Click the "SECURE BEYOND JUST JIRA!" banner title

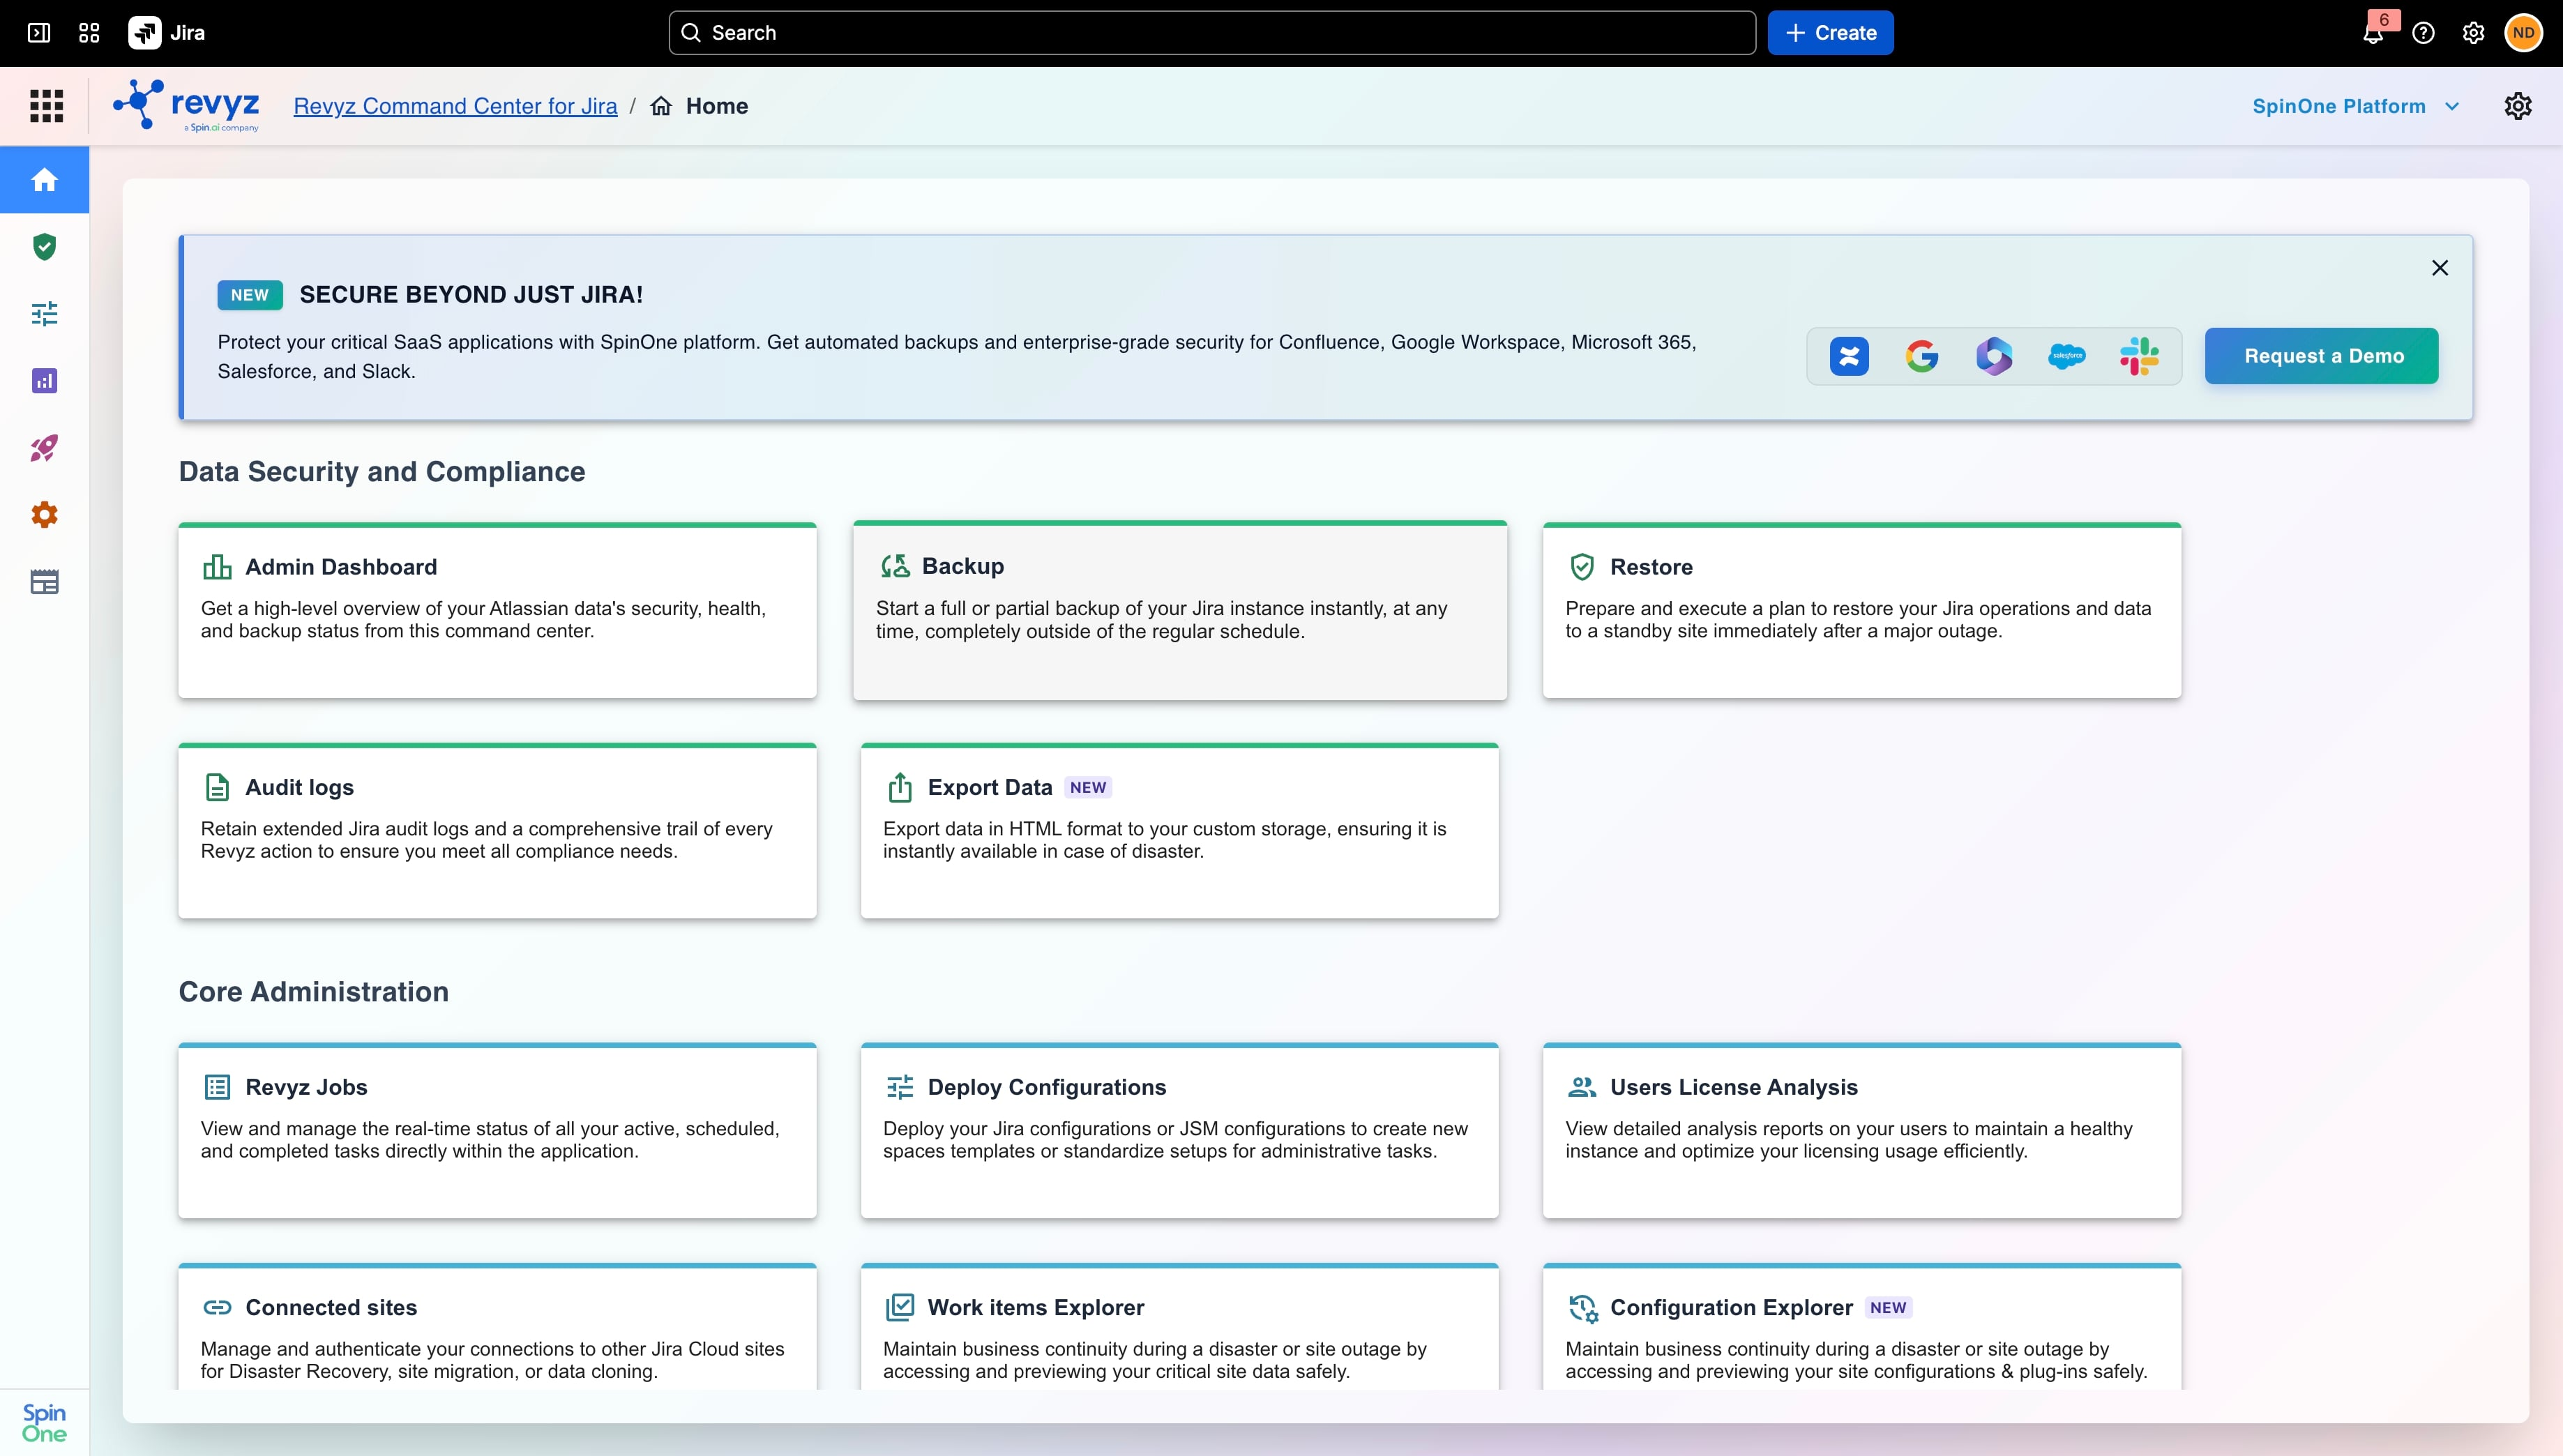click(471, 295)
